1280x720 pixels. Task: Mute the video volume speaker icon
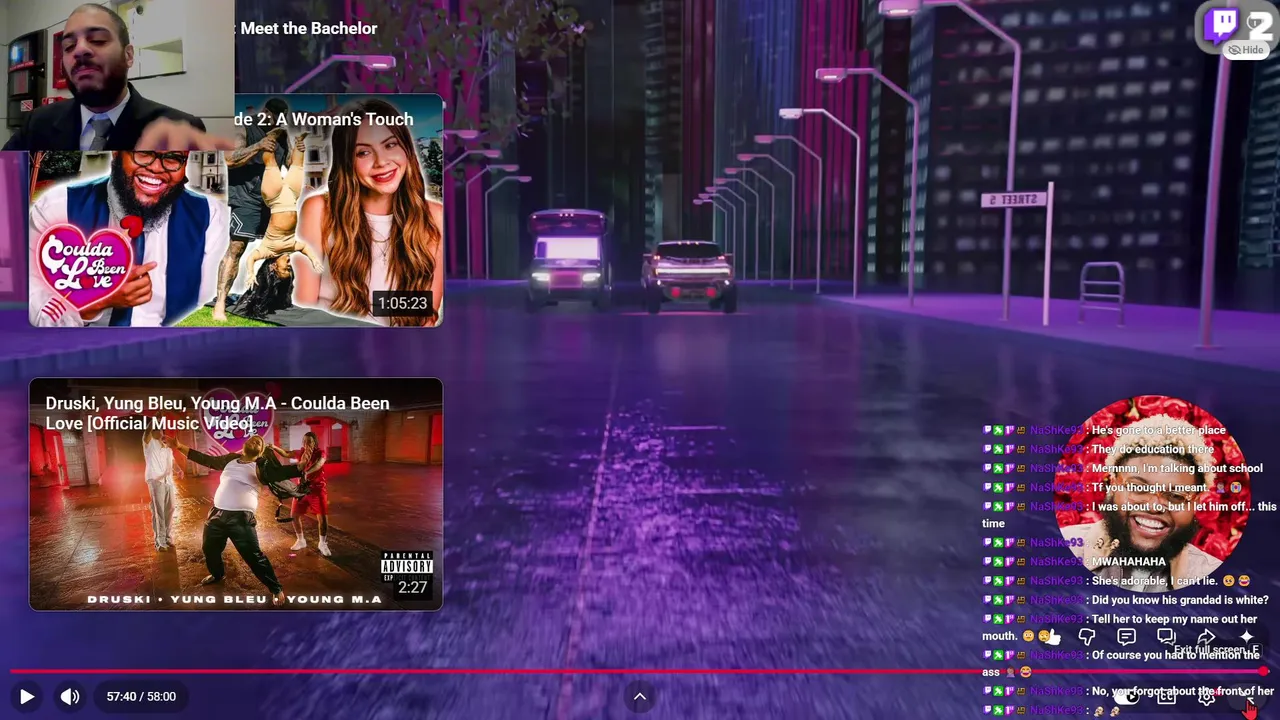pyautogui.click(x=69, y=697)
